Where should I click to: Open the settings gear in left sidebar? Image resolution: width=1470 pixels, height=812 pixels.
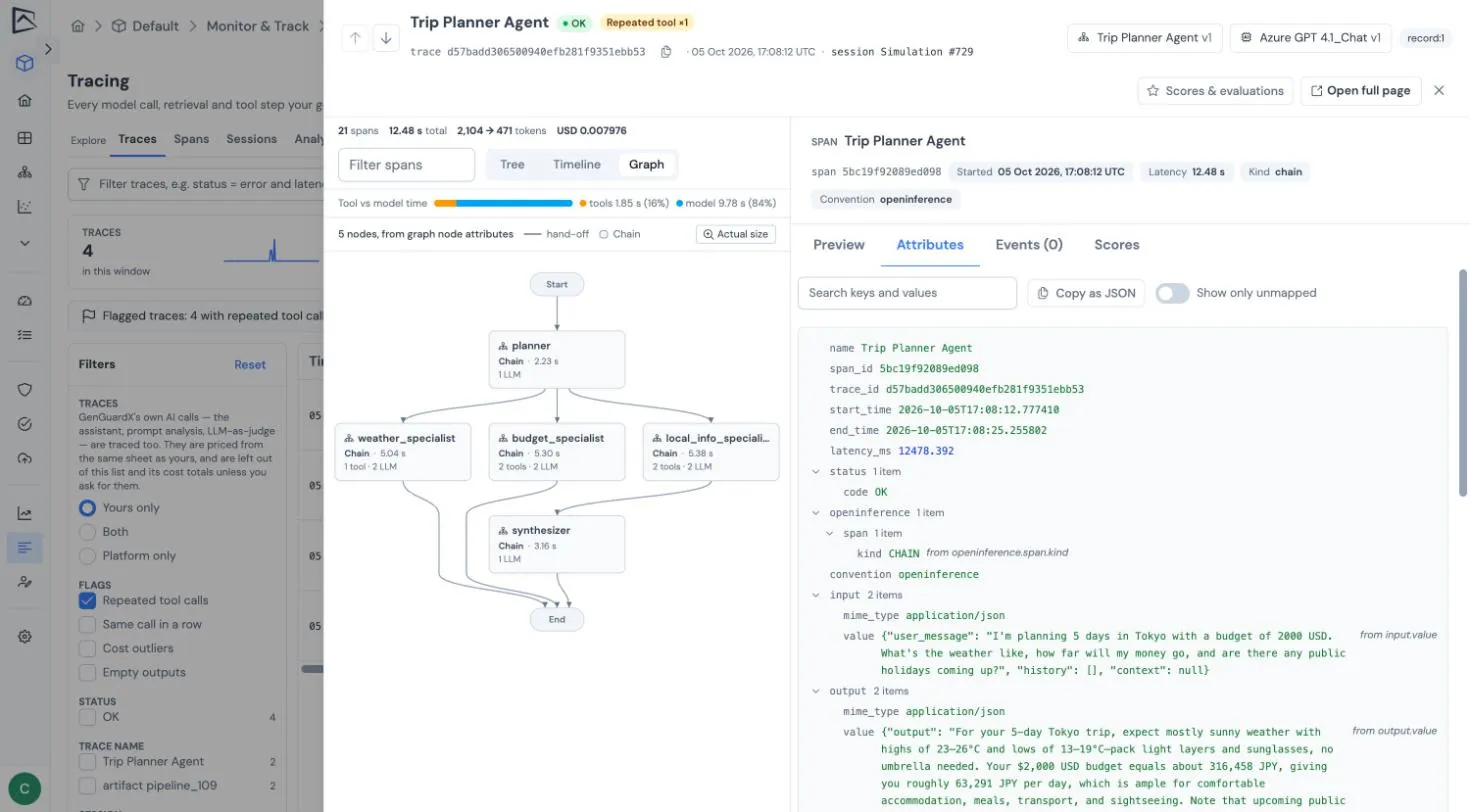pos(25,636)
